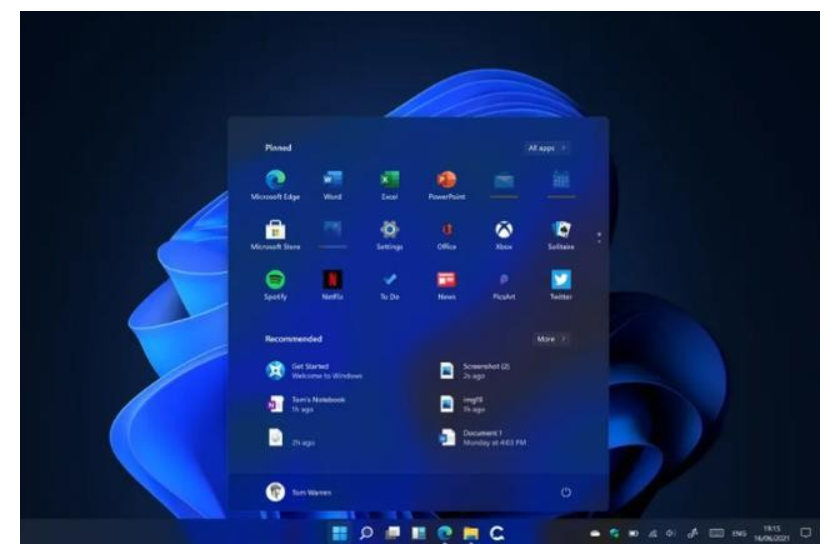Launch the PicsArt app
Image resolution: width=838 pixels, height=555 pixels.
pos(504,284)
